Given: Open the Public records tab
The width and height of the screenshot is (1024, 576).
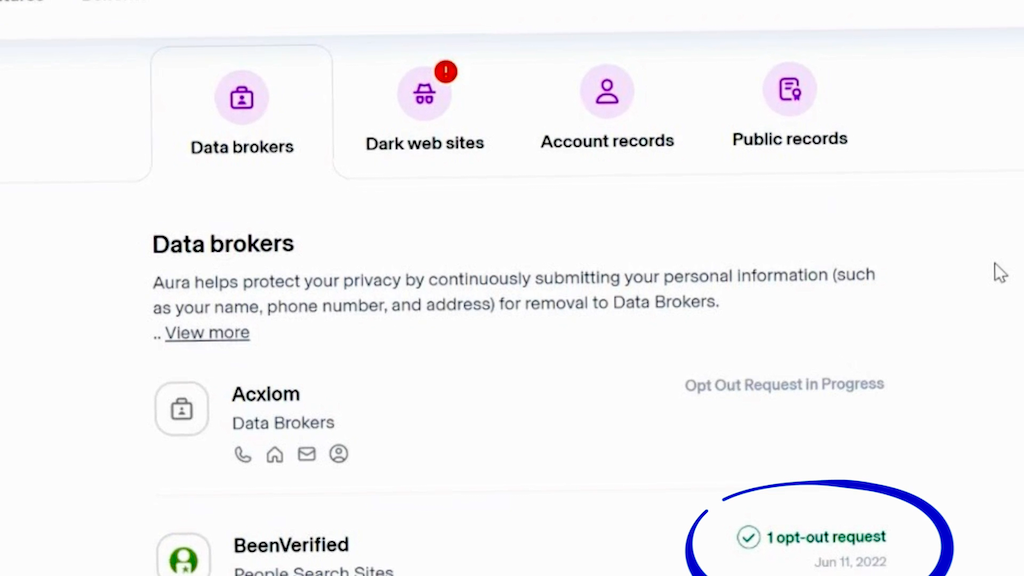Looking at the screenshot, I should (790, 139).
